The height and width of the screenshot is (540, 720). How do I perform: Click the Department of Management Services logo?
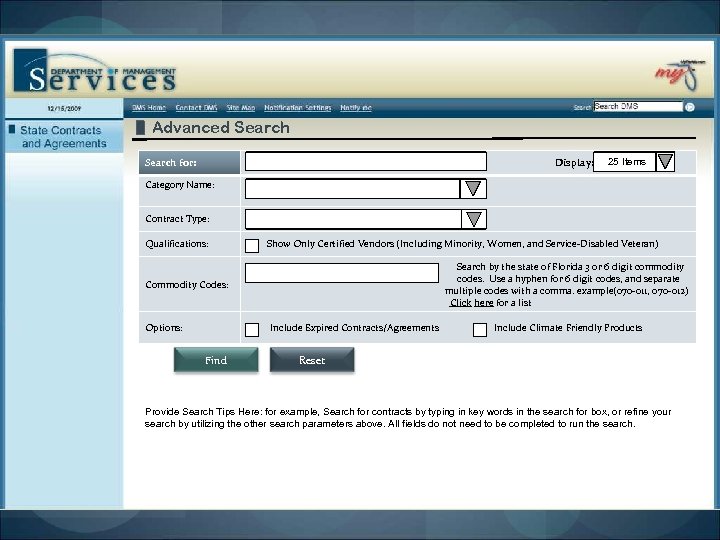coord(95,70)
